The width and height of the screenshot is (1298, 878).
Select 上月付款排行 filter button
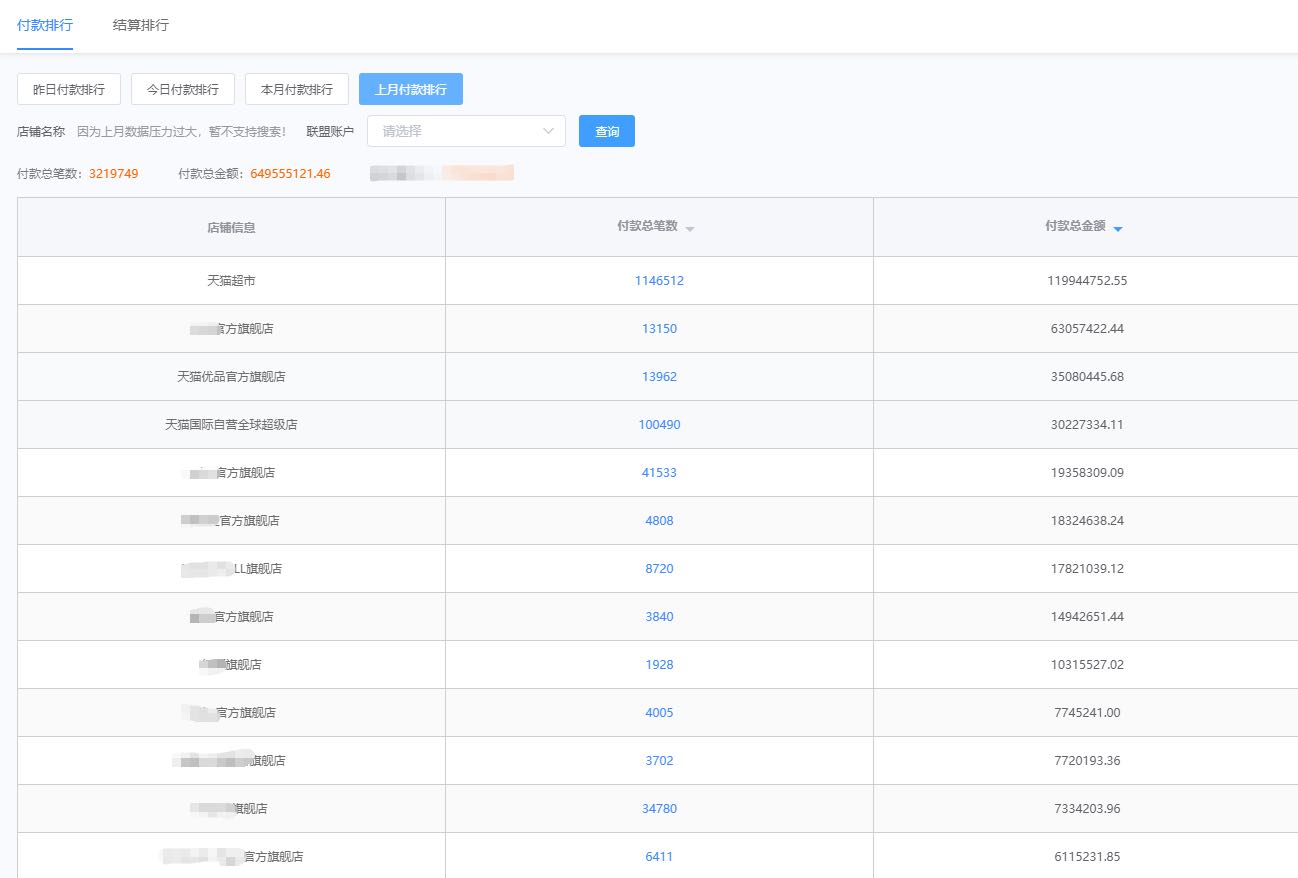(x=411, y=89)
